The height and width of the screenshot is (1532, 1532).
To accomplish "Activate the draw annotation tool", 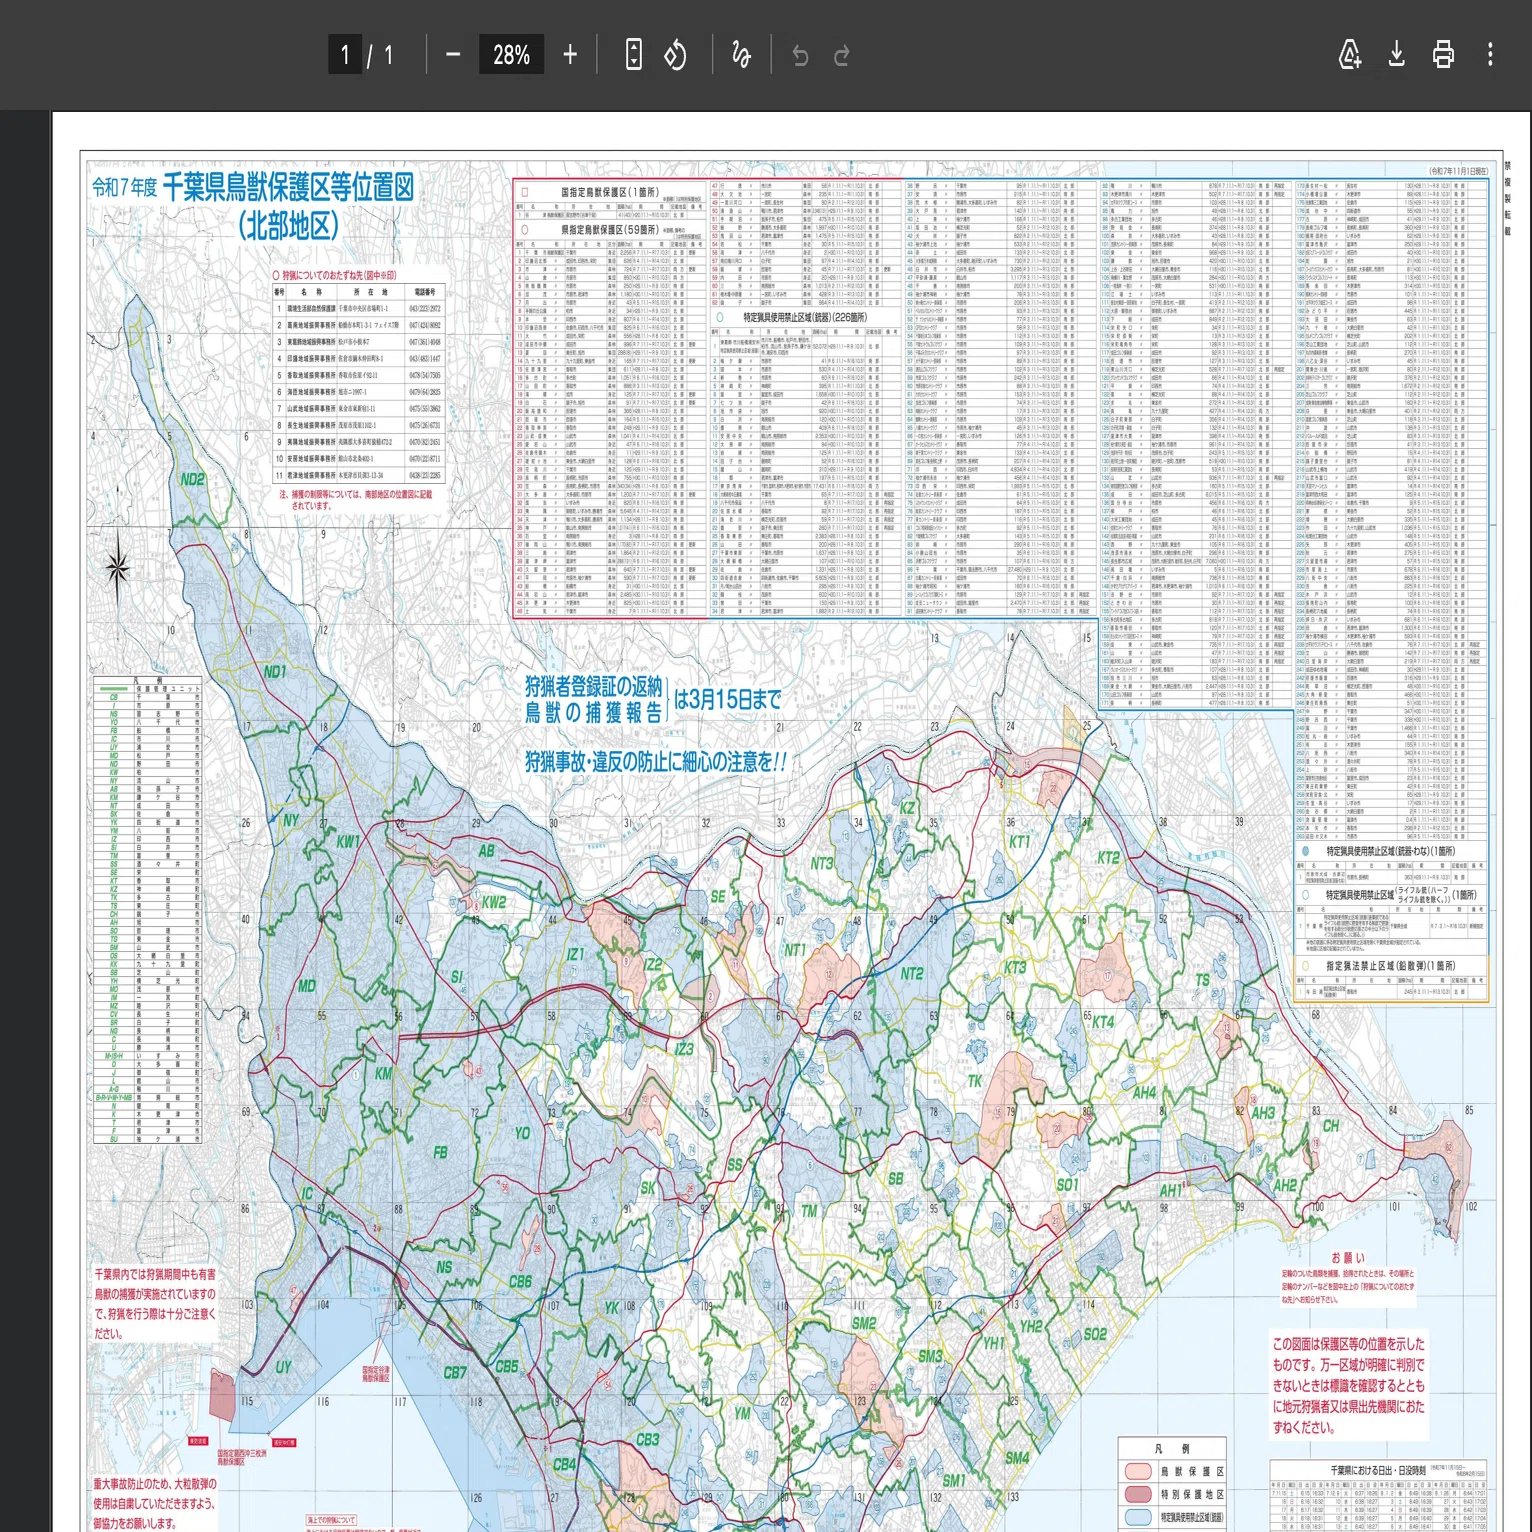I will (x=741, y=55).
